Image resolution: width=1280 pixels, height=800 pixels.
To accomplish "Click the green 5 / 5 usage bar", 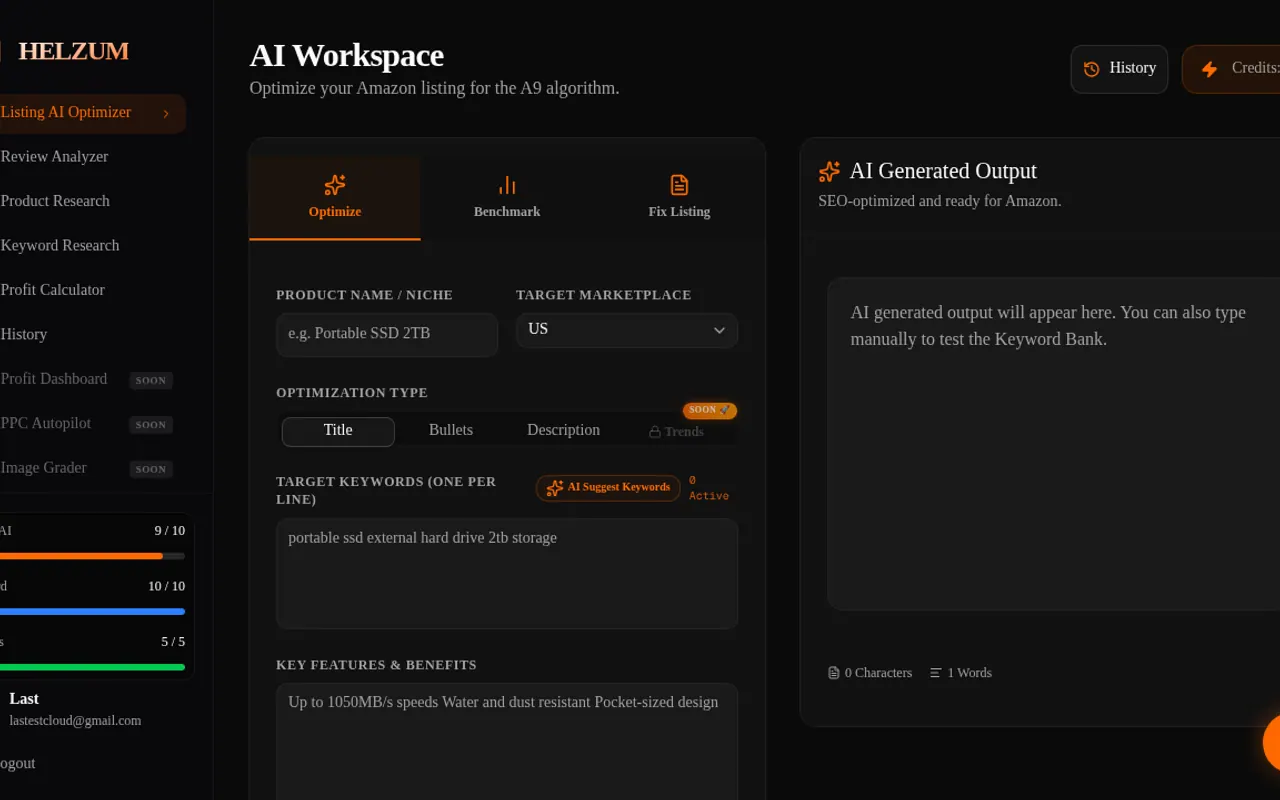I will click(x=92, y=667).
